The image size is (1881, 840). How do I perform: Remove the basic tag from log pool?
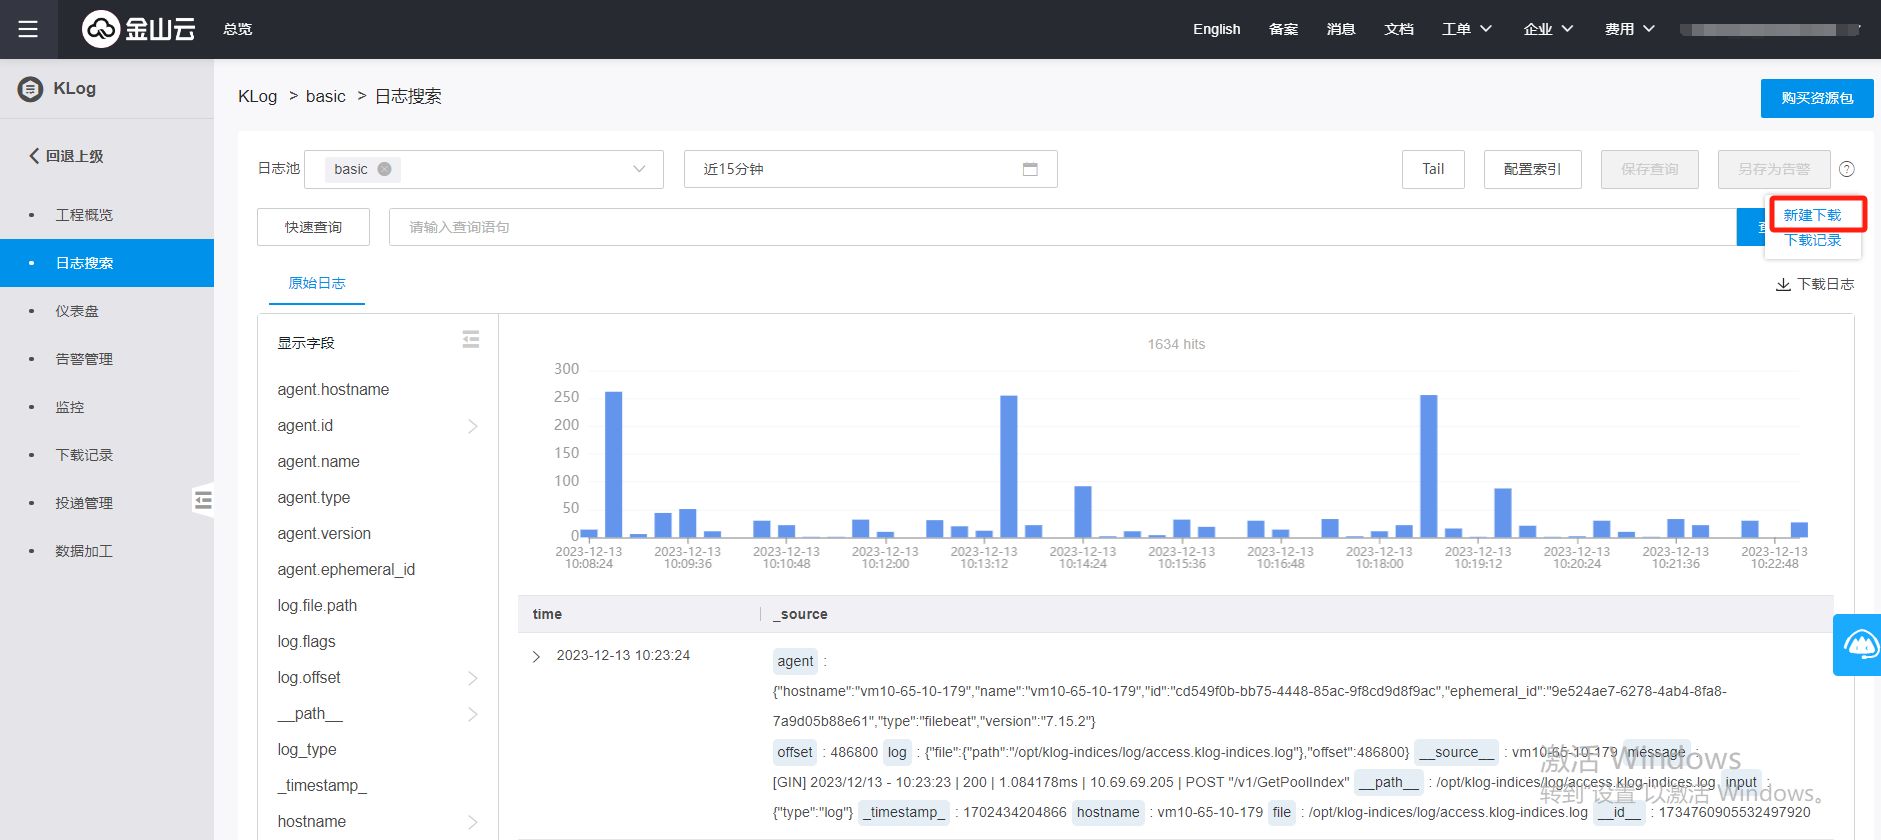click(x=384, y=169)
